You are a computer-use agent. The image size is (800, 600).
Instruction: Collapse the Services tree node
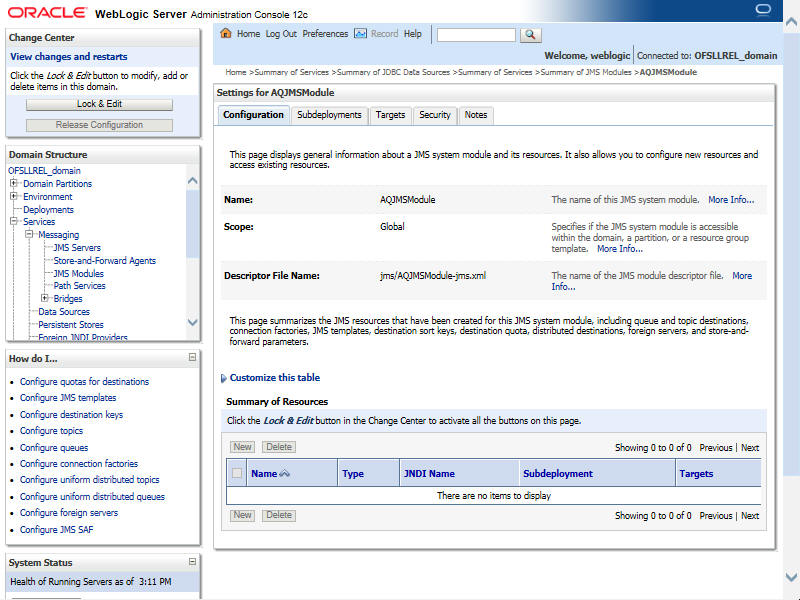(x=14, y=221)
